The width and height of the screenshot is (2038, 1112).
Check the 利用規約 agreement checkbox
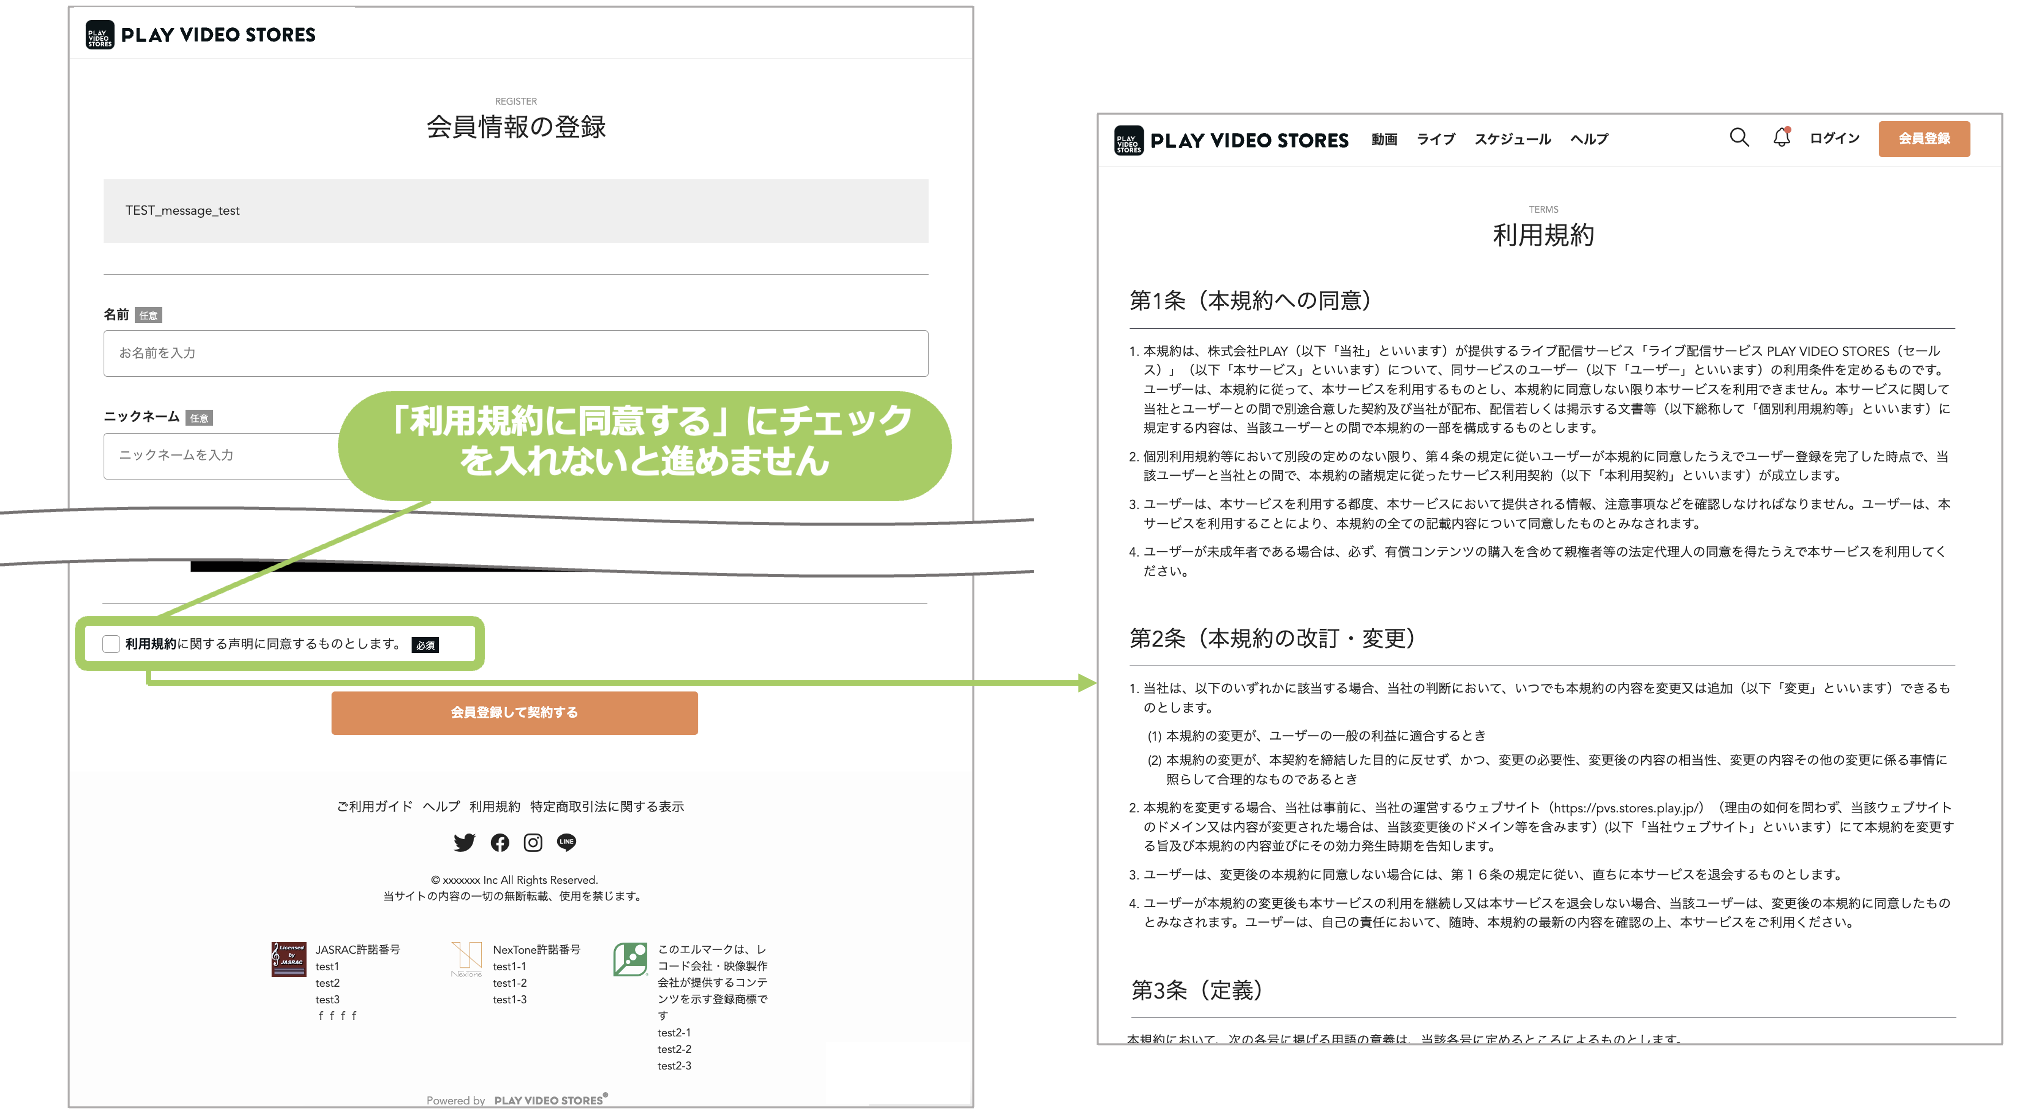(111, 644)
